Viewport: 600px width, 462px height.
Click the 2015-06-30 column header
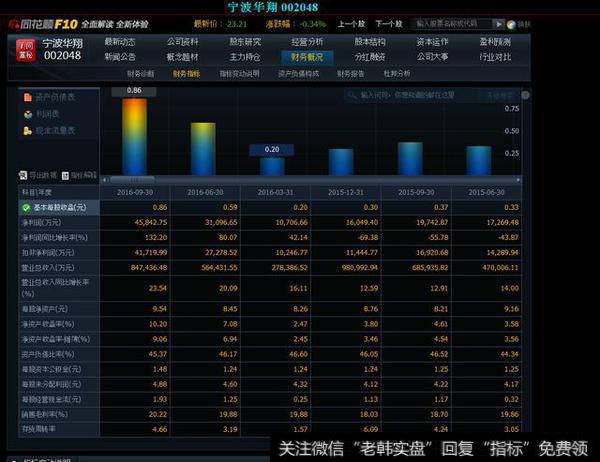point(486,192)
